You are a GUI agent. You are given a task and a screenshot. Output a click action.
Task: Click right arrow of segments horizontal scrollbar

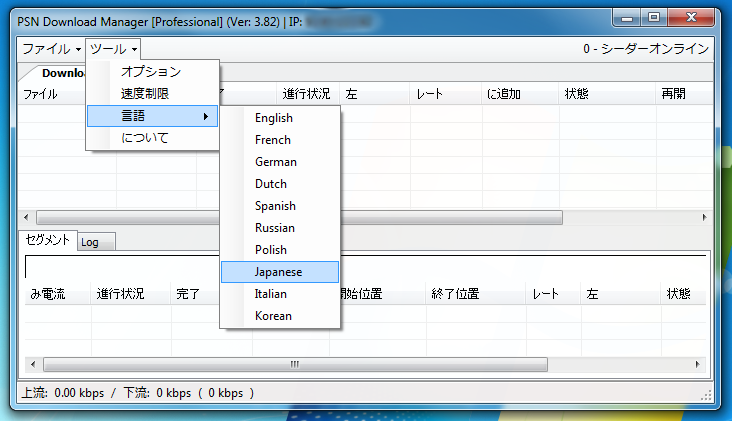coord(697,364)
